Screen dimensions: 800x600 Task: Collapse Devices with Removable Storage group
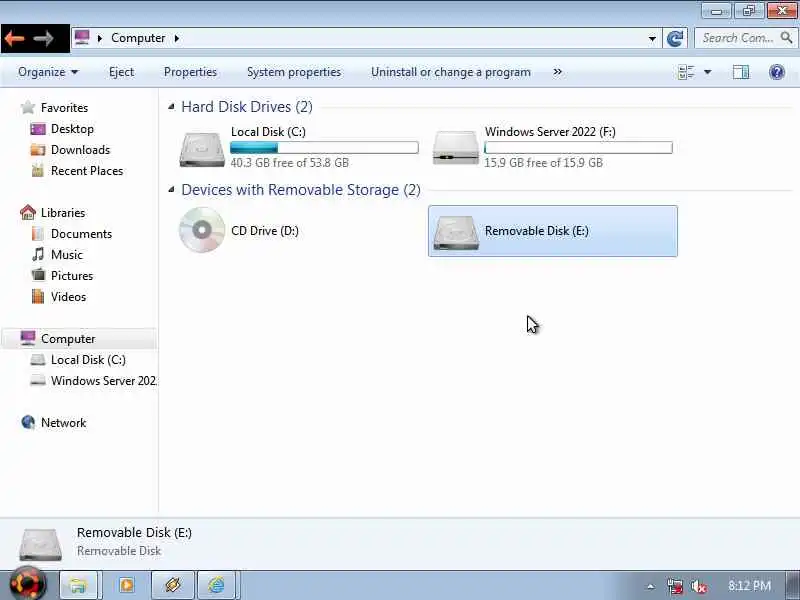click(171, 189)
